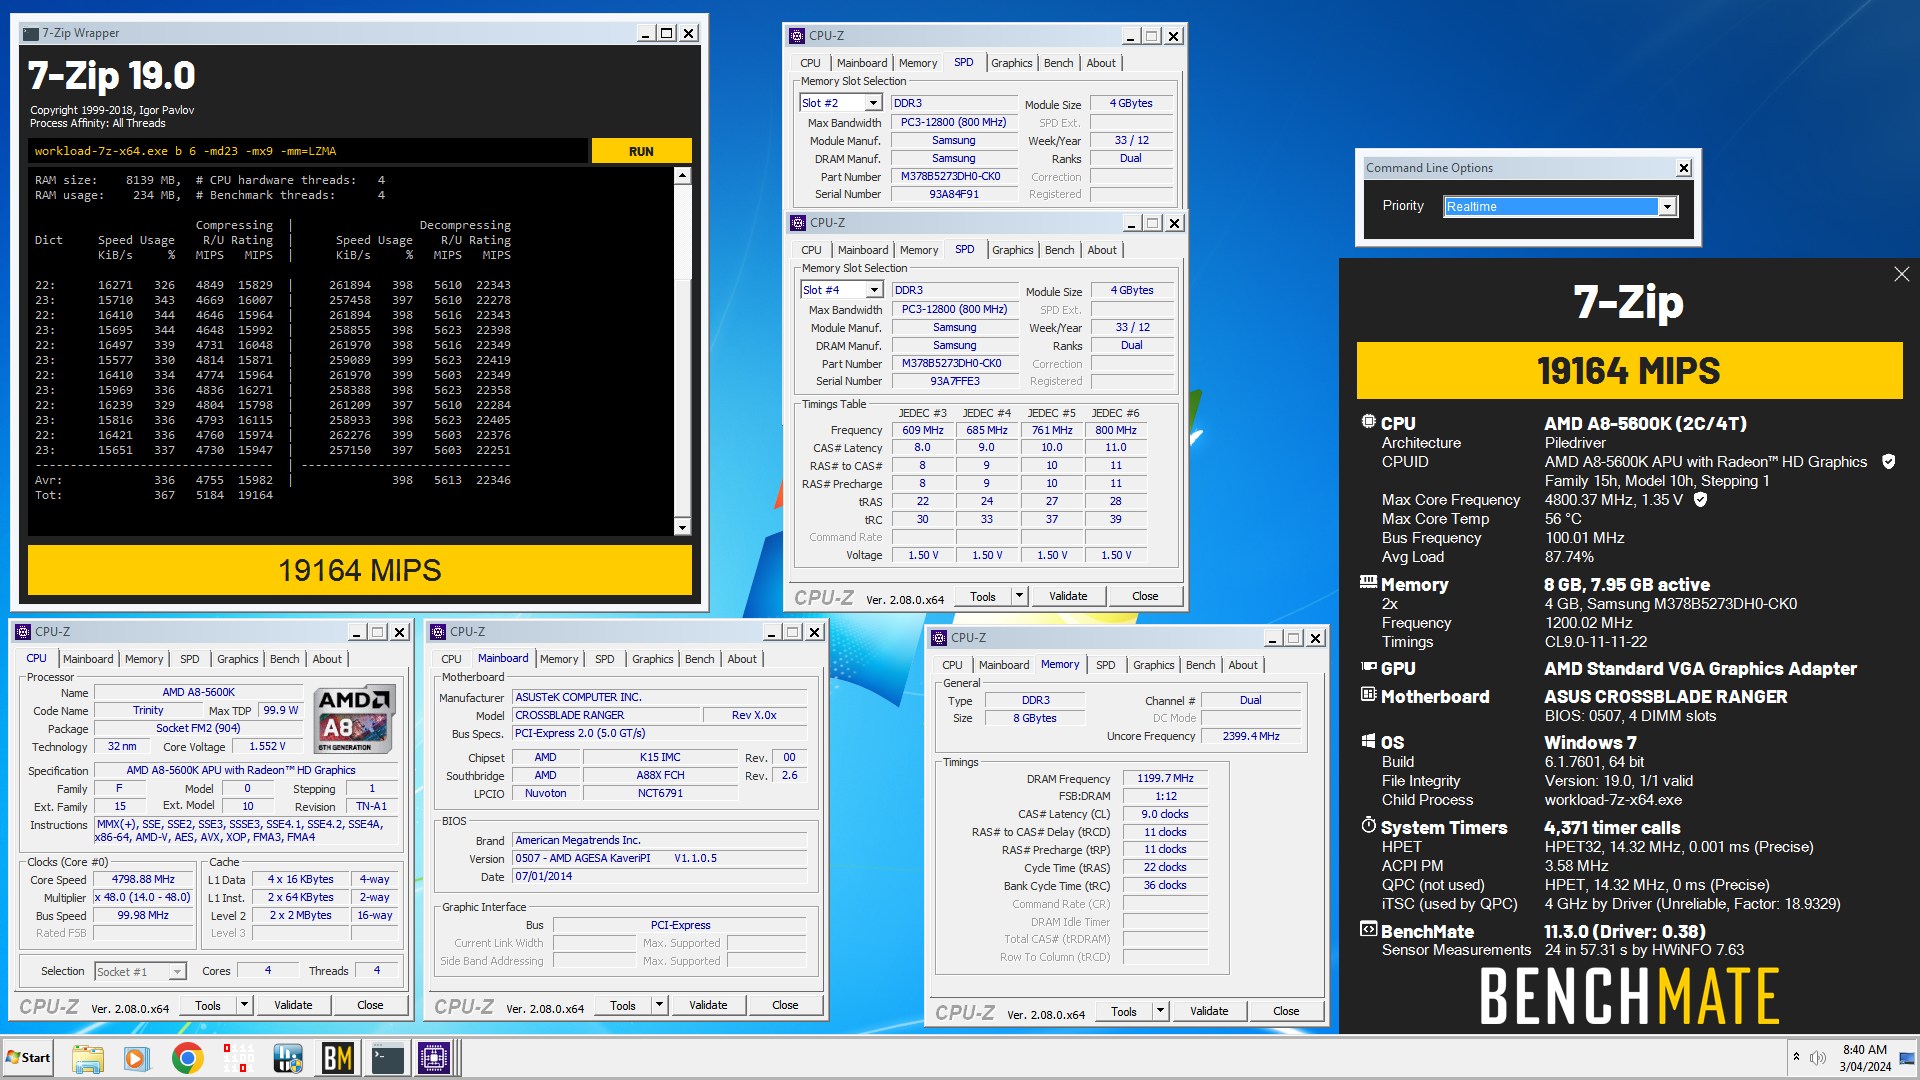Expand Tools arrow in CPU-Z Memory window
Viewport: 1920px width, 1080px height.
(x=1160, y=1011)
